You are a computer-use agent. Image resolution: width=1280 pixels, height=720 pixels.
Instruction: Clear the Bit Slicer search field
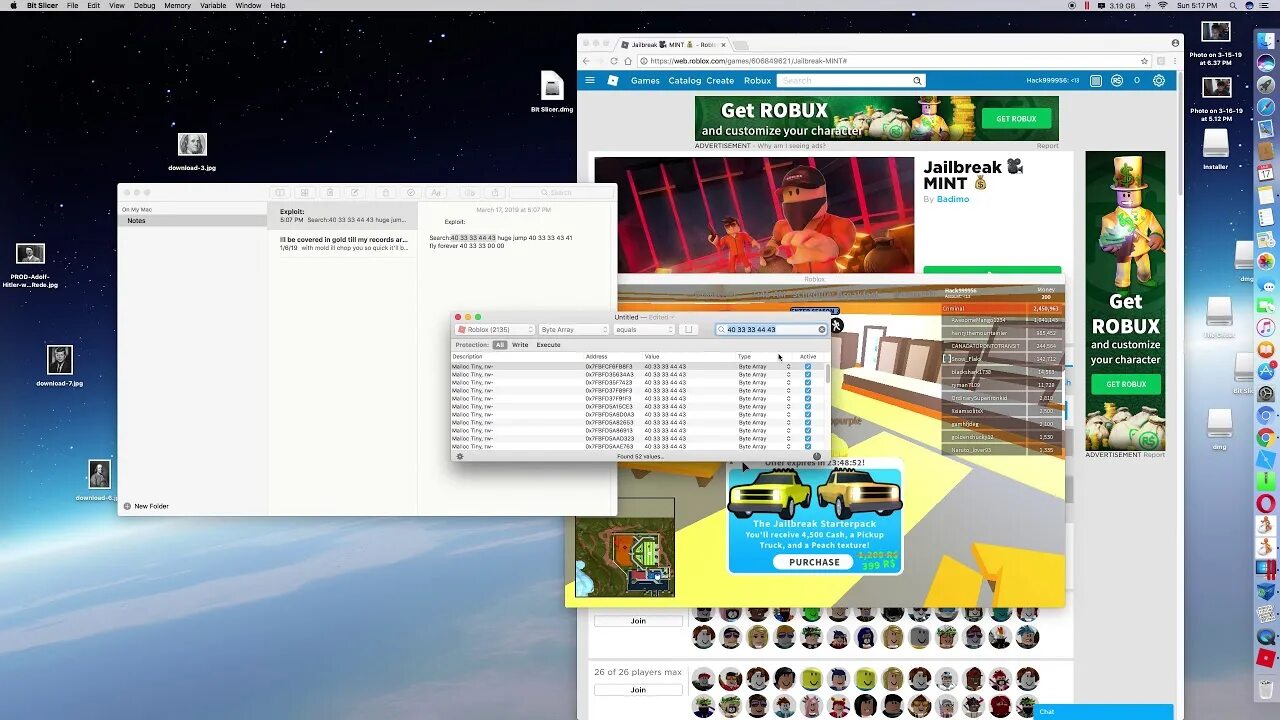(x=822, y=329)
